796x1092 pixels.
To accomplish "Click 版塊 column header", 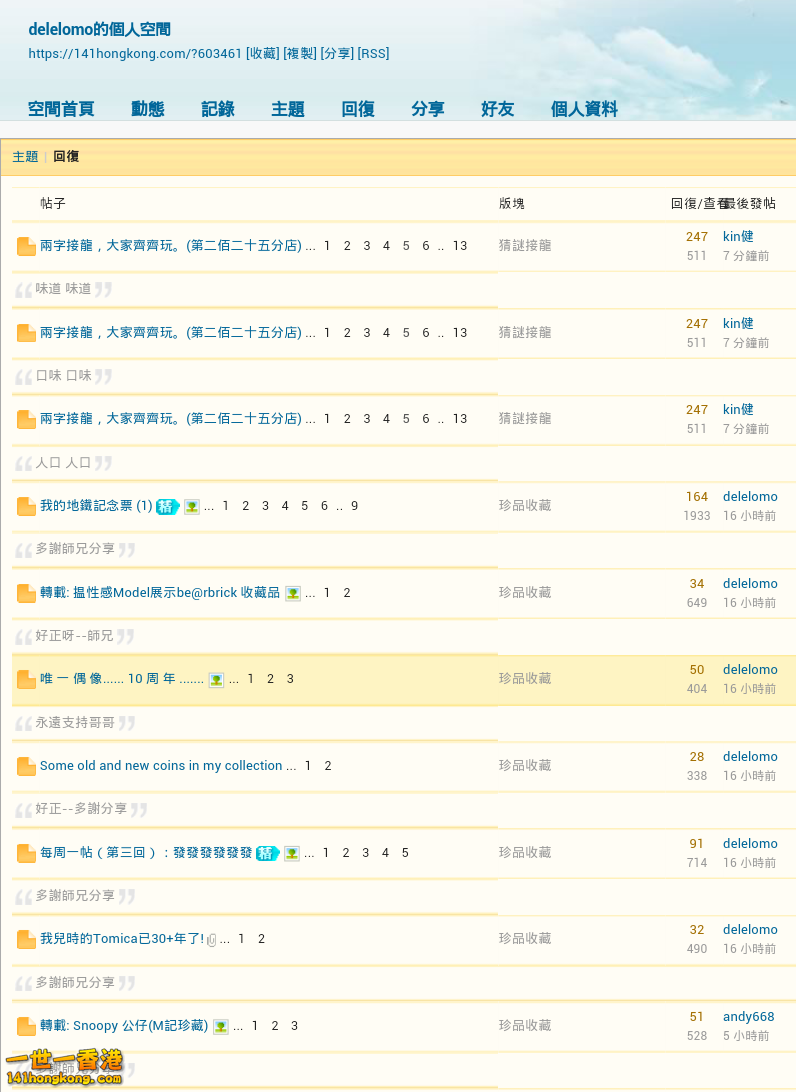I will [512, 203].
